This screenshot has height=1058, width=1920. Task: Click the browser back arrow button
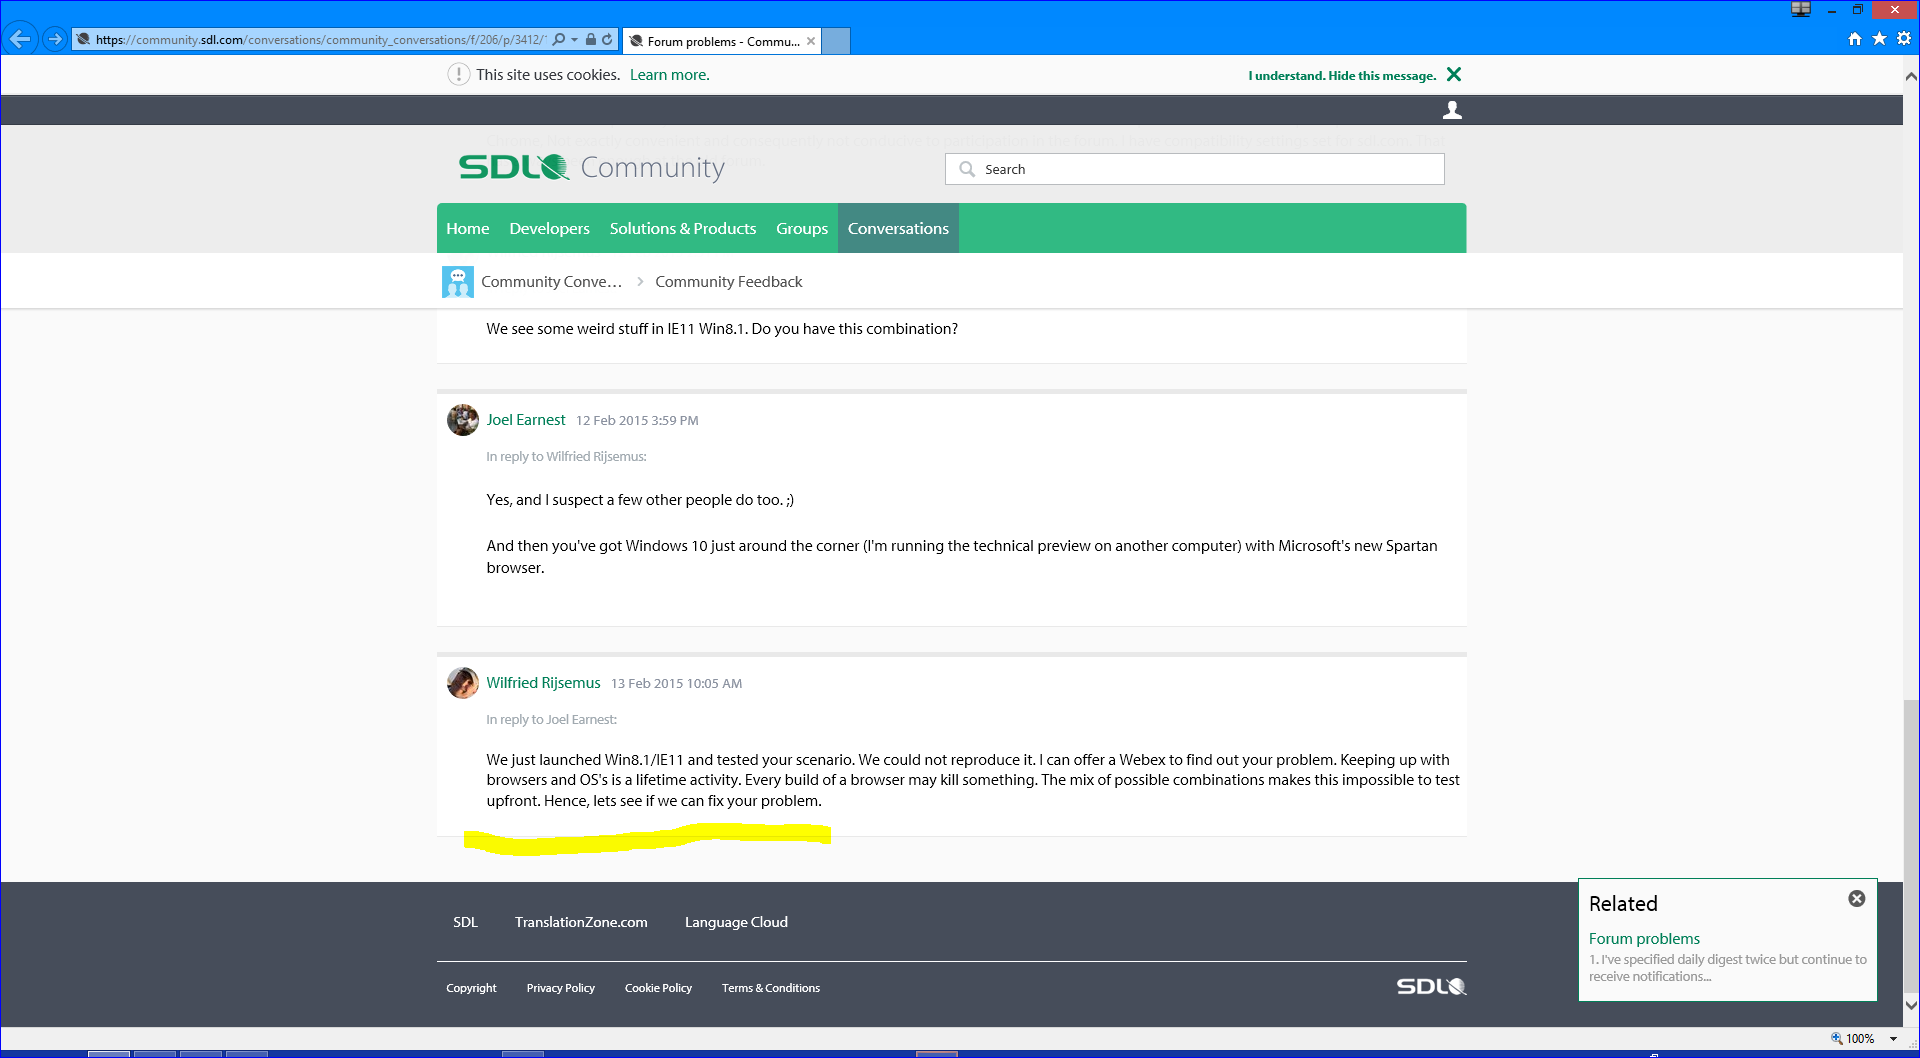(20, 40)
